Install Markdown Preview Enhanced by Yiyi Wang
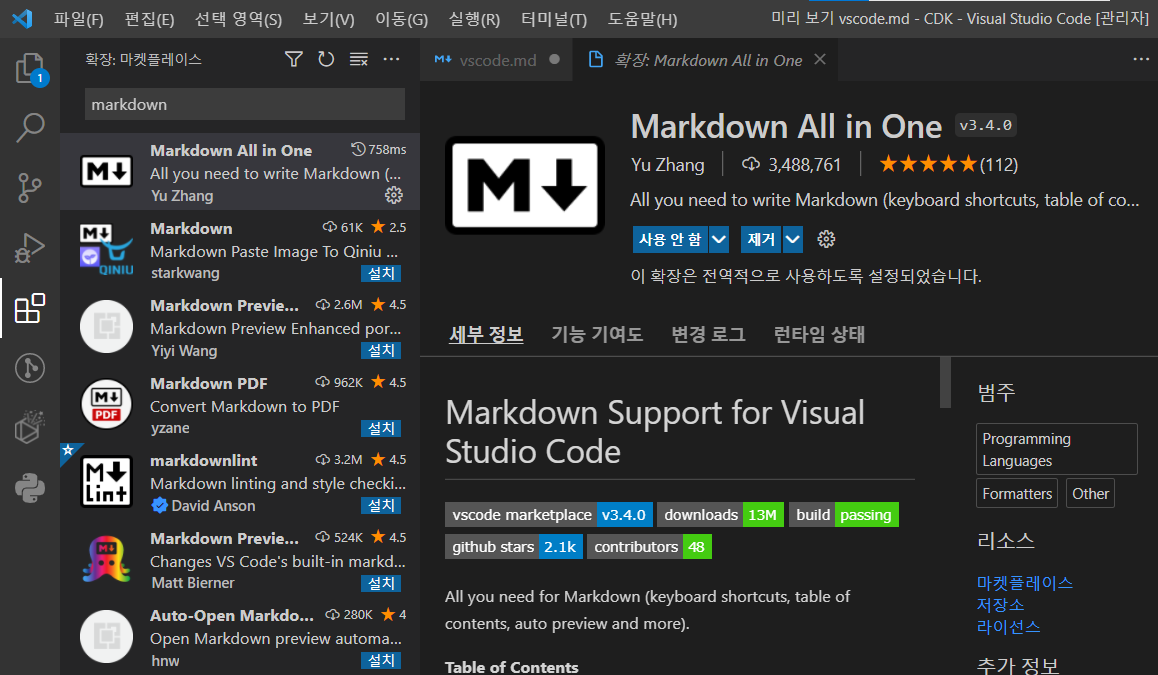 [x=381, y=351]
